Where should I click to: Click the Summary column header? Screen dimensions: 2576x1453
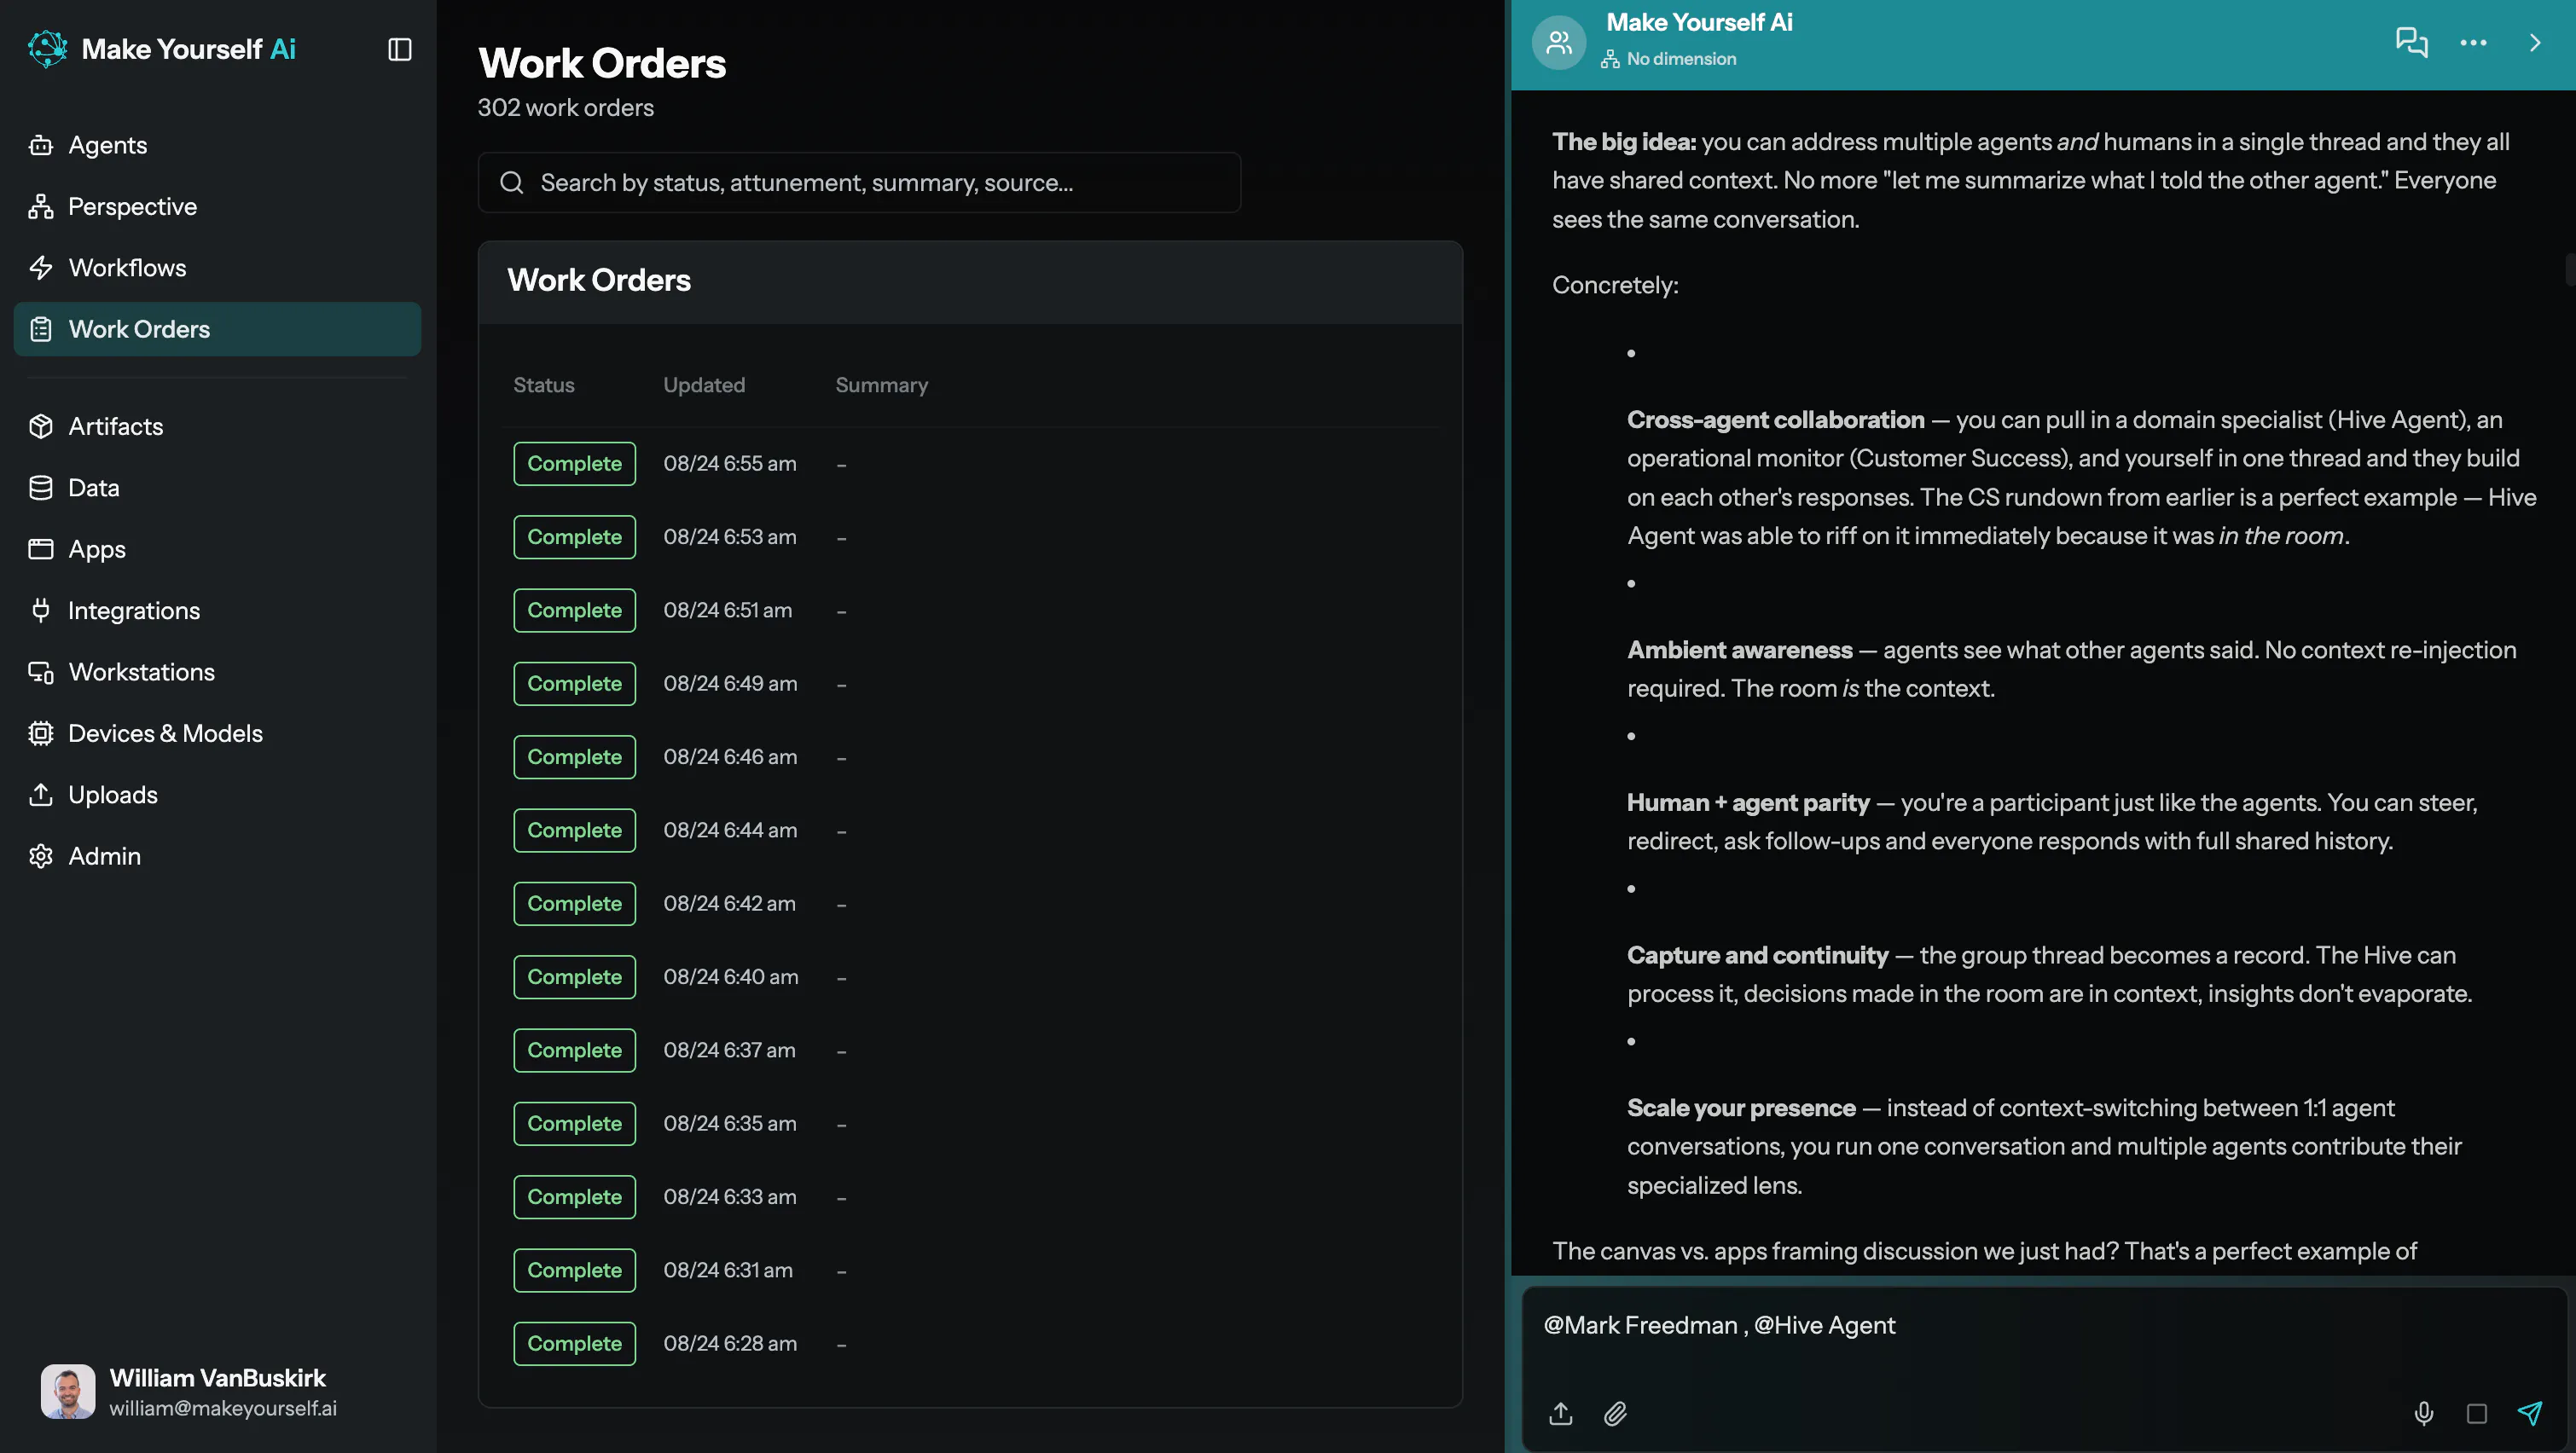point(881,385)
